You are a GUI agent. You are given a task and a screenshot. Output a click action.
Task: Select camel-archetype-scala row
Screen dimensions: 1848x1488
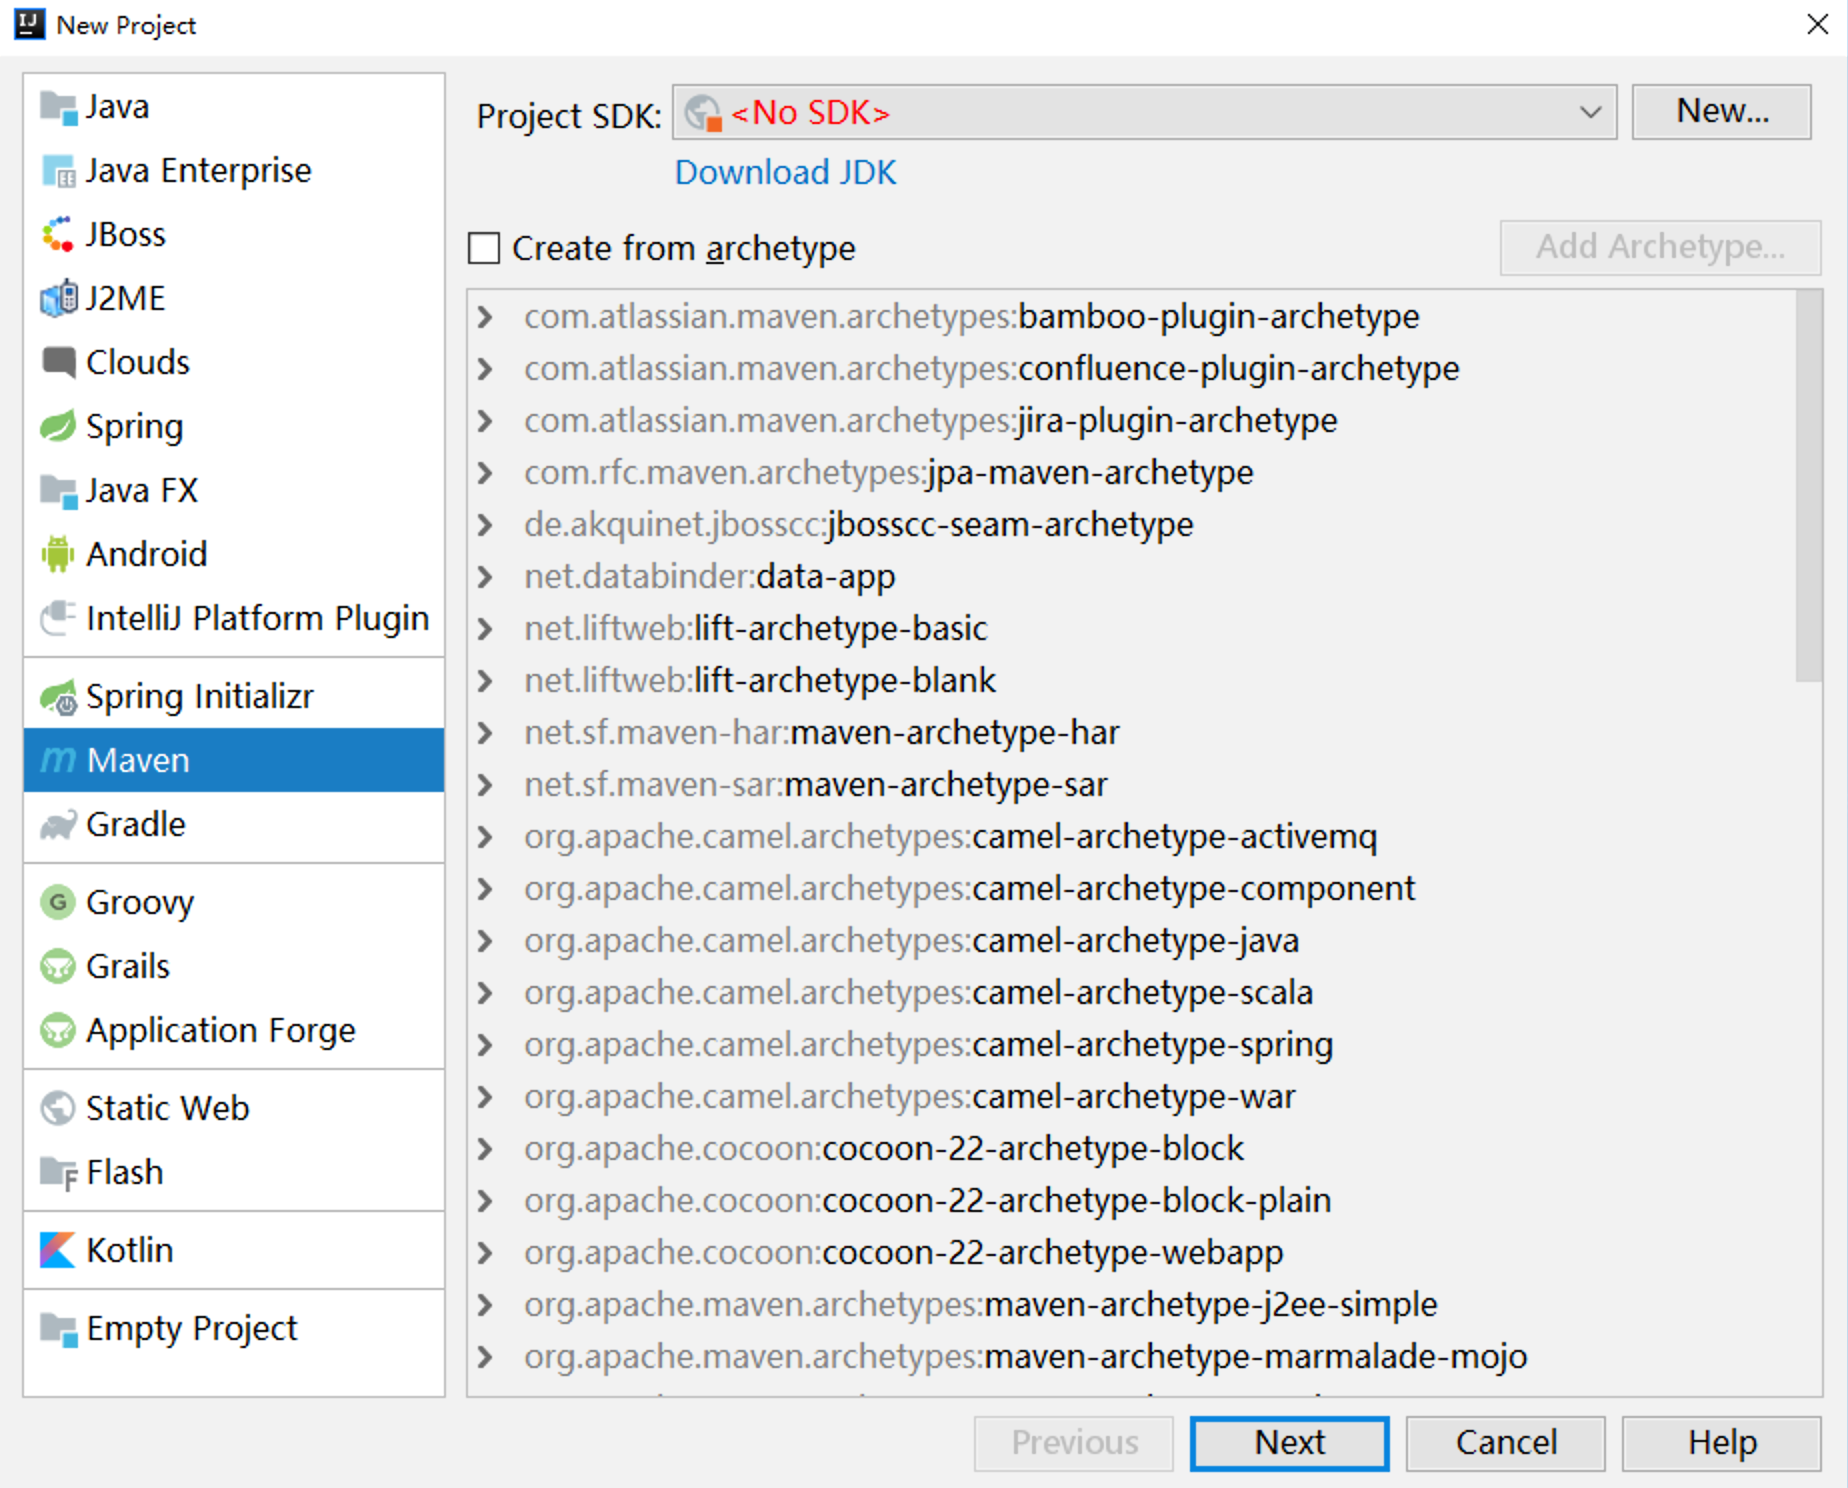(1133, 993)
